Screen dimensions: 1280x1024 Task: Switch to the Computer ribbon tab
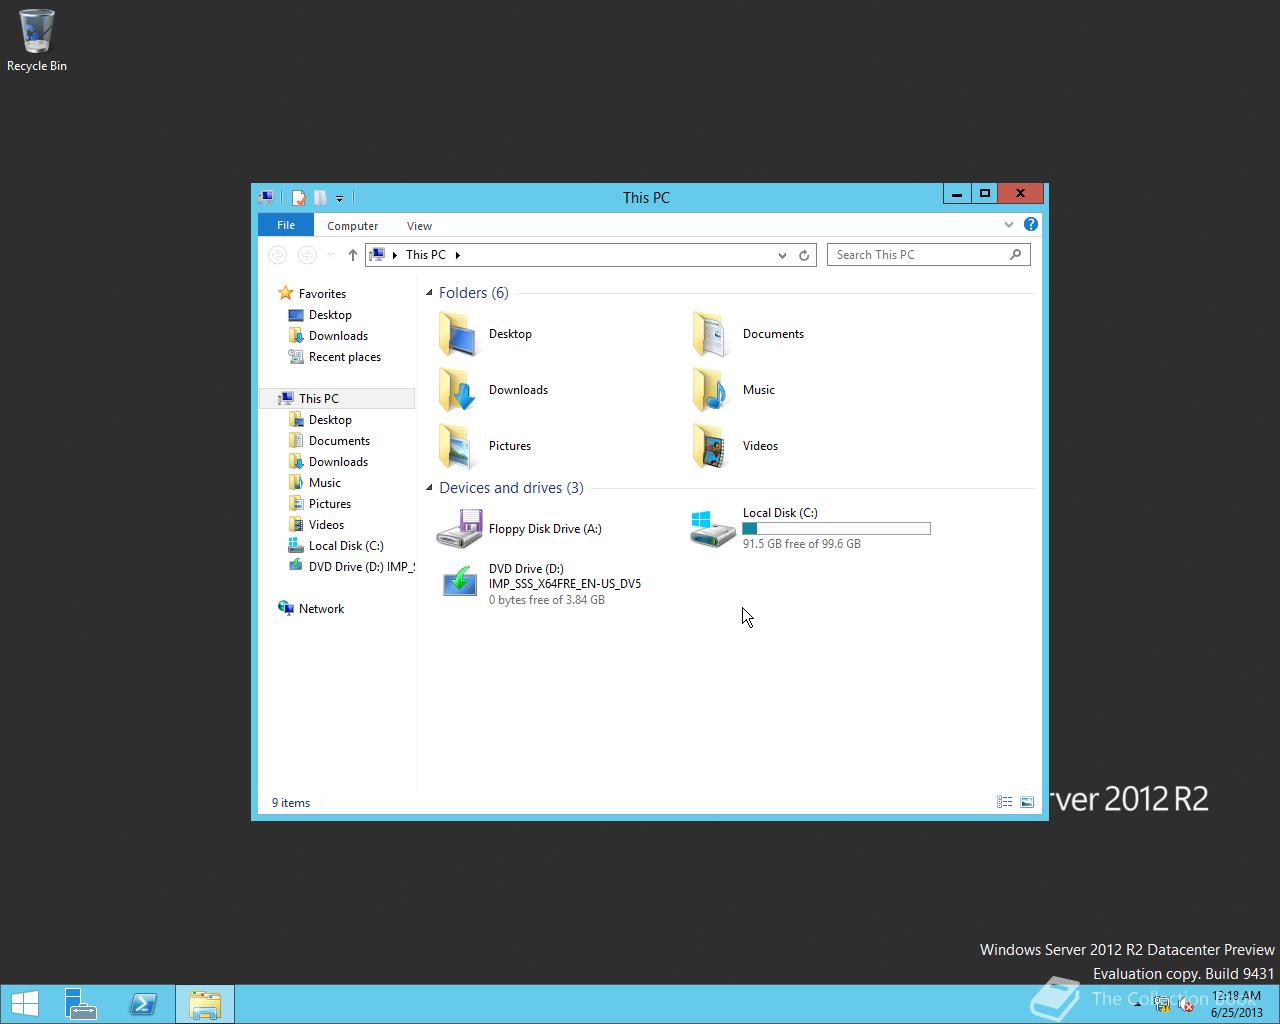352,226
